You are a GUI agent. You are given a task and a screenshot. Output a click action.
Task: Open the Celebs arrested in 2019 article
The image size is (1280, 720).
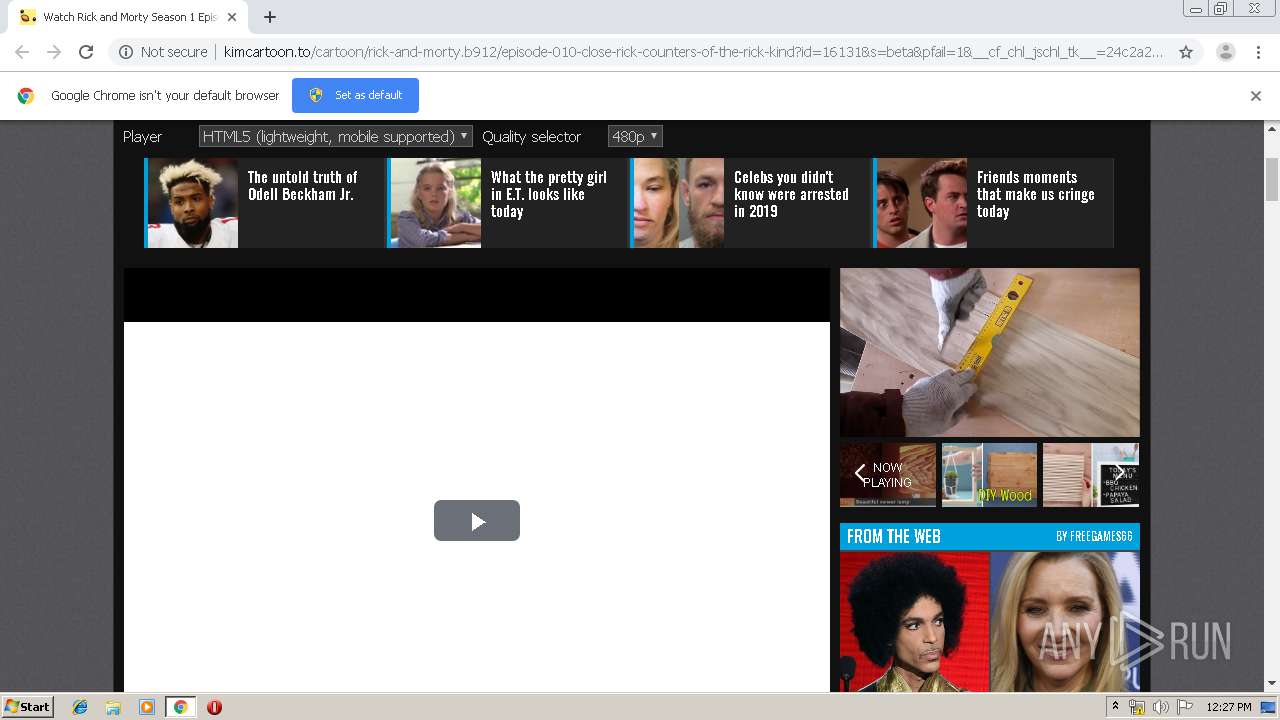click(791, 194)
